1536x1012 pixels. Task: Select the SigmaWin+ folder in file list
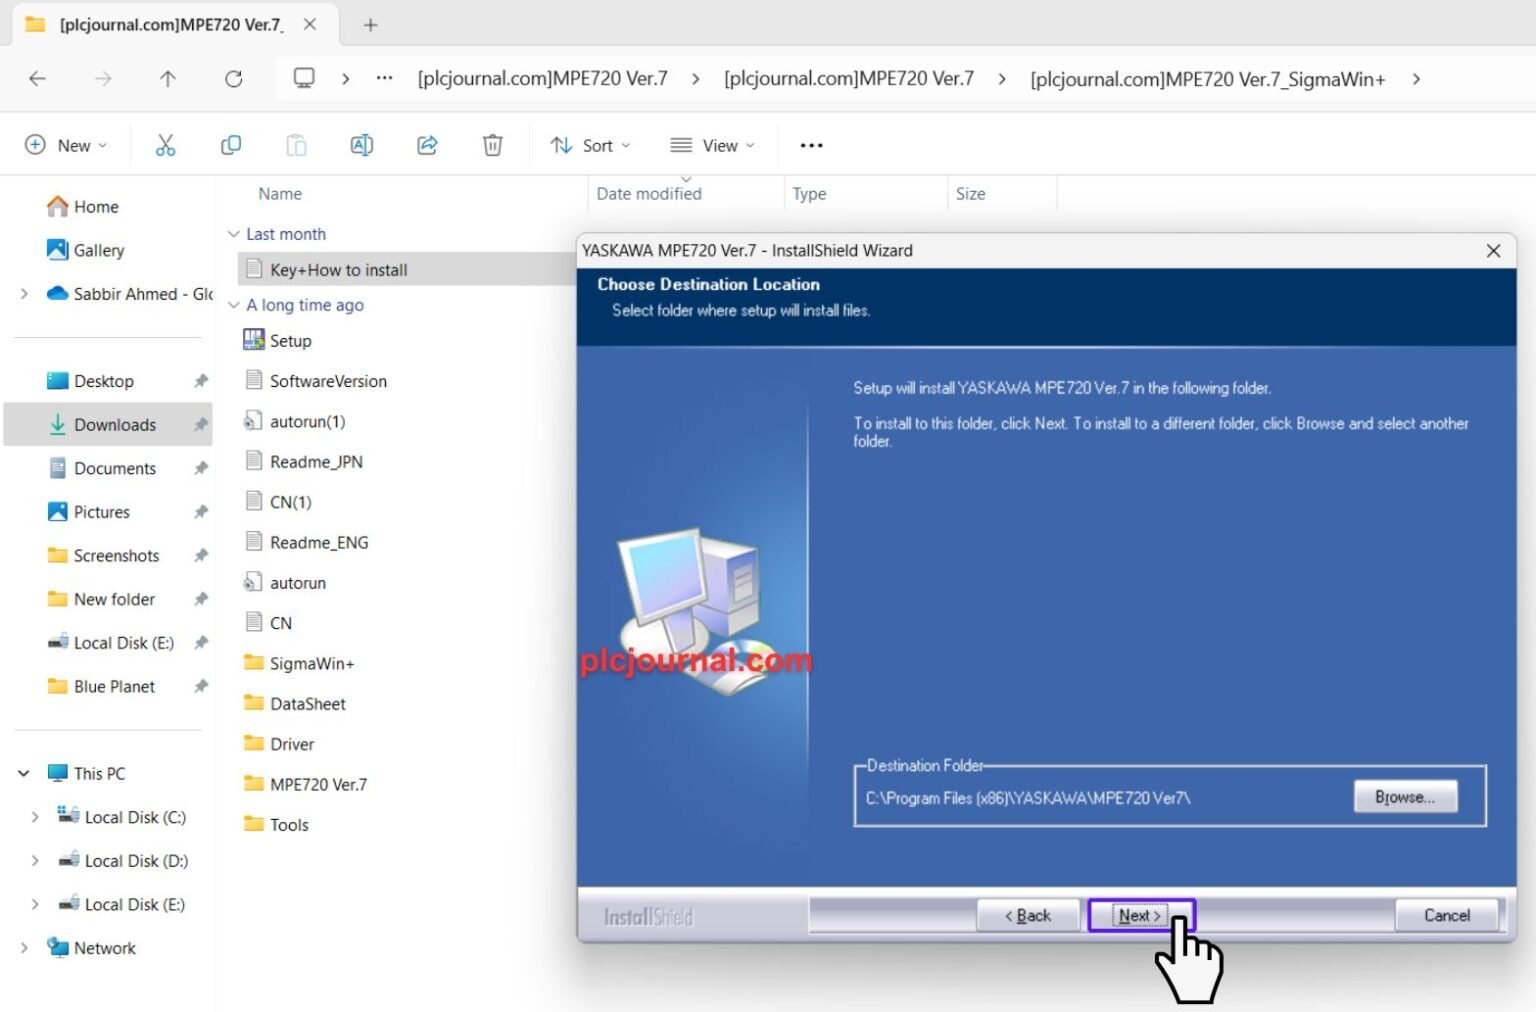pyautogui.click(x=311, y=663)
